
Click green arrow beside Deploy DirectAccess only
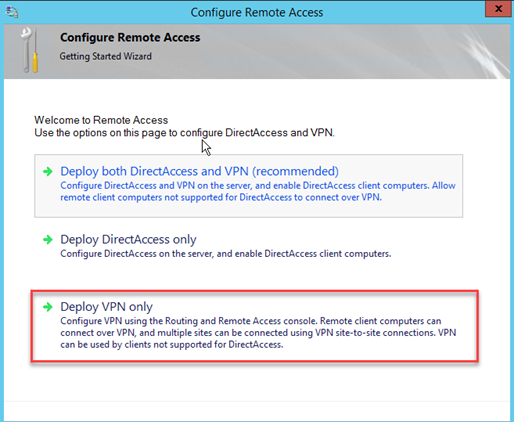click(48, 240)
